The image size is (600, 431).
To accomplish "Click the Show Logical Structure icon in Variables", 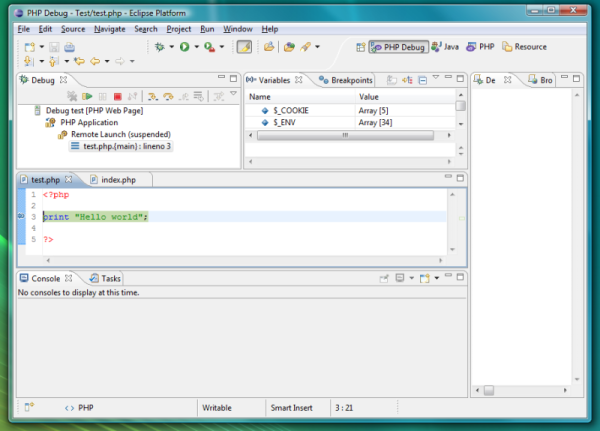I will 407,80.
